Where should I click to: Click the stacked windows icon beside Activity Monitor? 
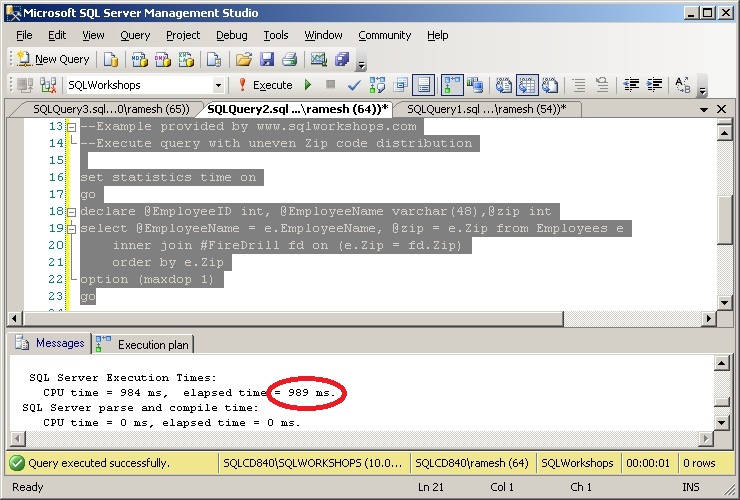click(342, 59)
